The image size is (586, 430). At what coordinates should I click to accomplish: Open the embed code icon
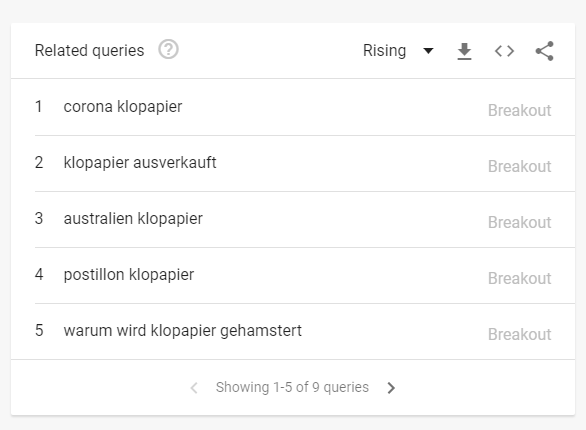(x=504, y=51)
